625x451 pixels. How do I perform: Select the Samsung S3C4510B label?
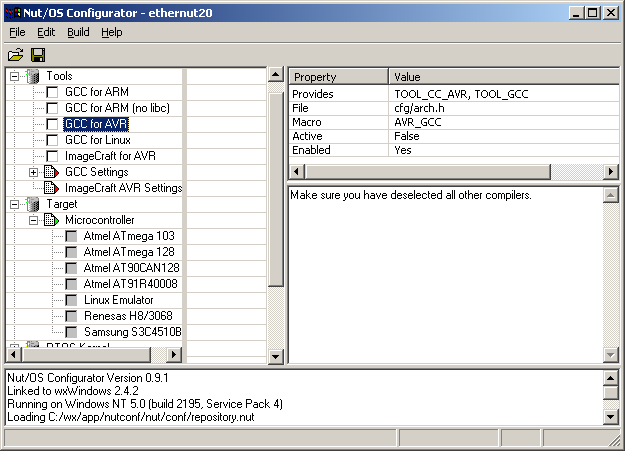132,332
